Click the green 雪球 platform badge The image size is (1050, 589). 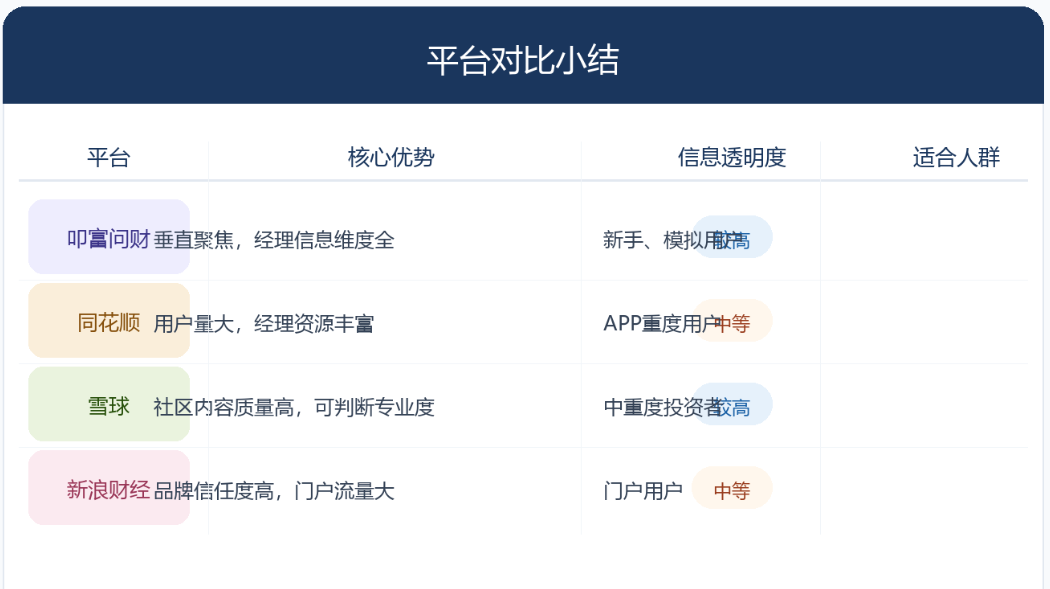108,404
